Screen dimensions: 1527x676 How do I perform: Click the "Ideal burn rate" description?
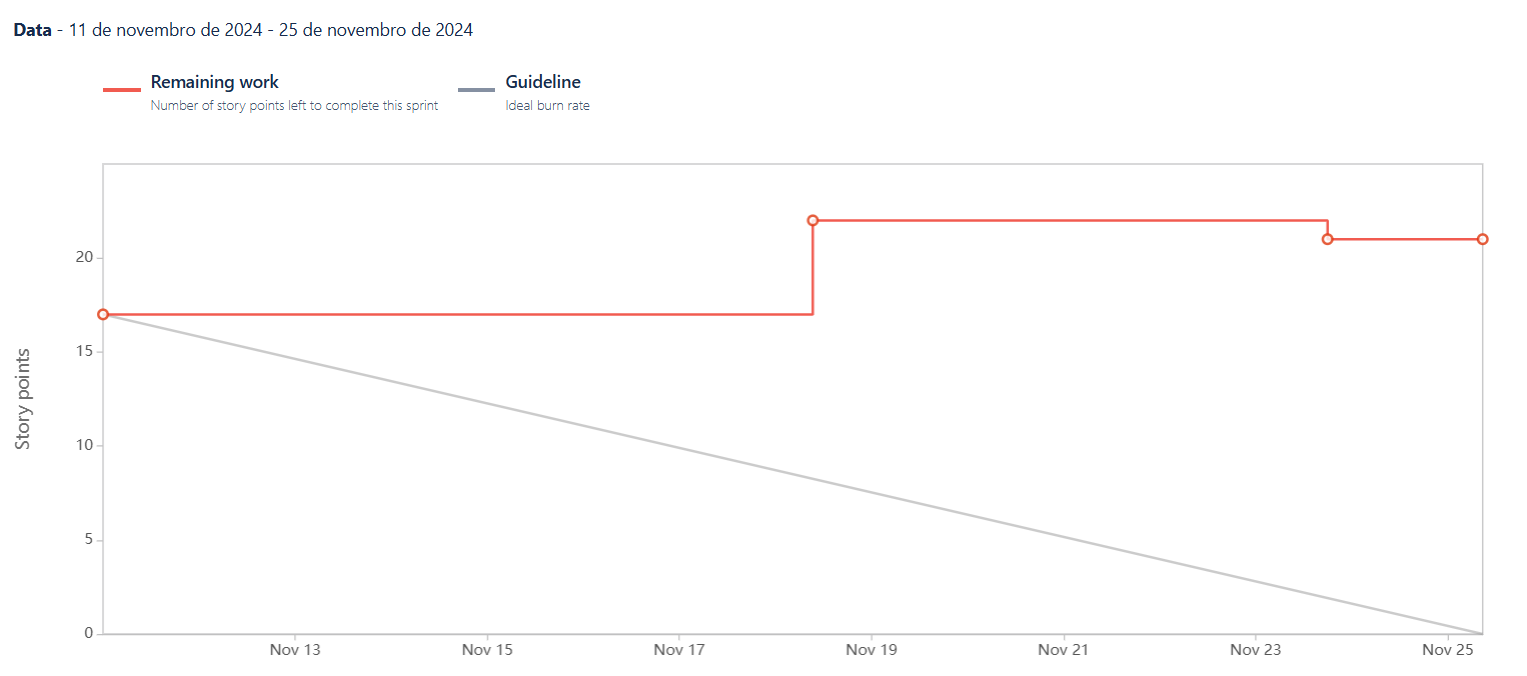click(x=547, y=105)
